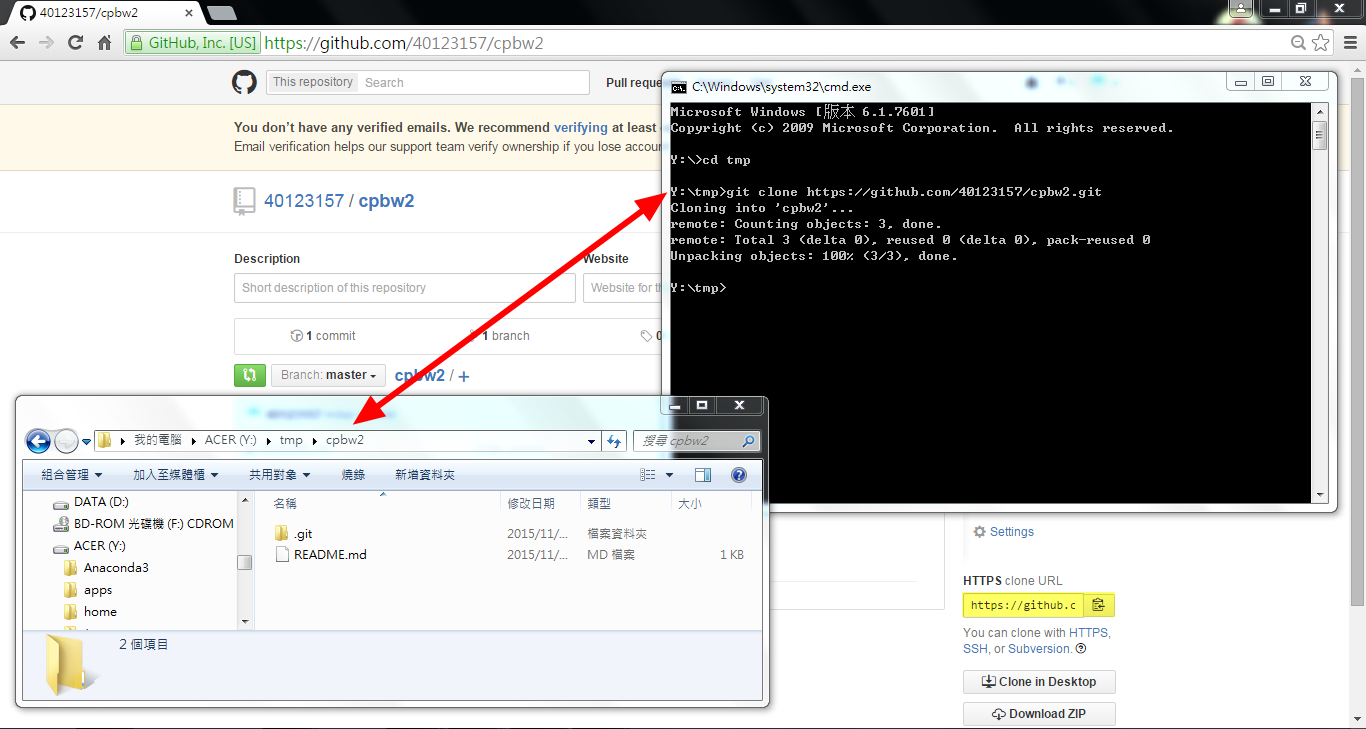Open the Chrome hamburger menu
The height and width of the screenshot is (729, 1366).
1348,43
